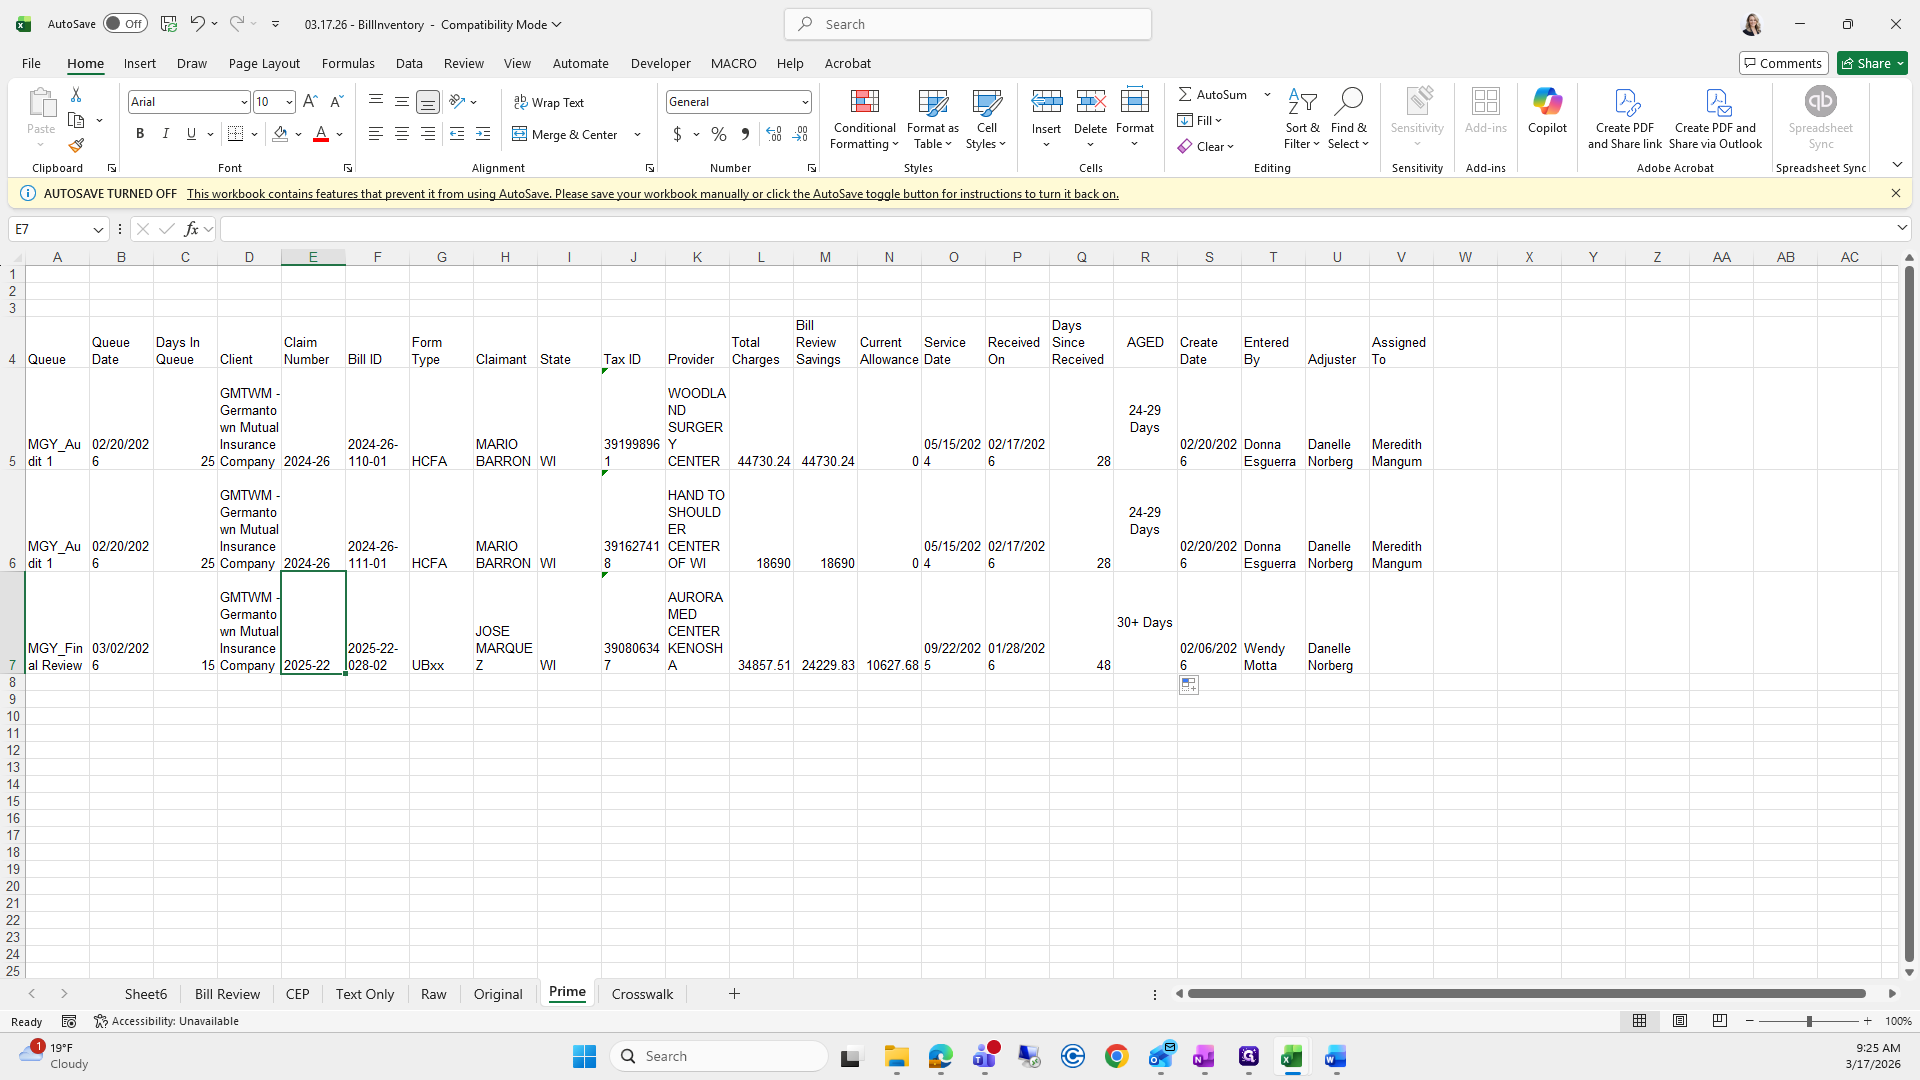Open the Name Box dropdown arrow
1920x1080 pixels.
pos(98,230)
